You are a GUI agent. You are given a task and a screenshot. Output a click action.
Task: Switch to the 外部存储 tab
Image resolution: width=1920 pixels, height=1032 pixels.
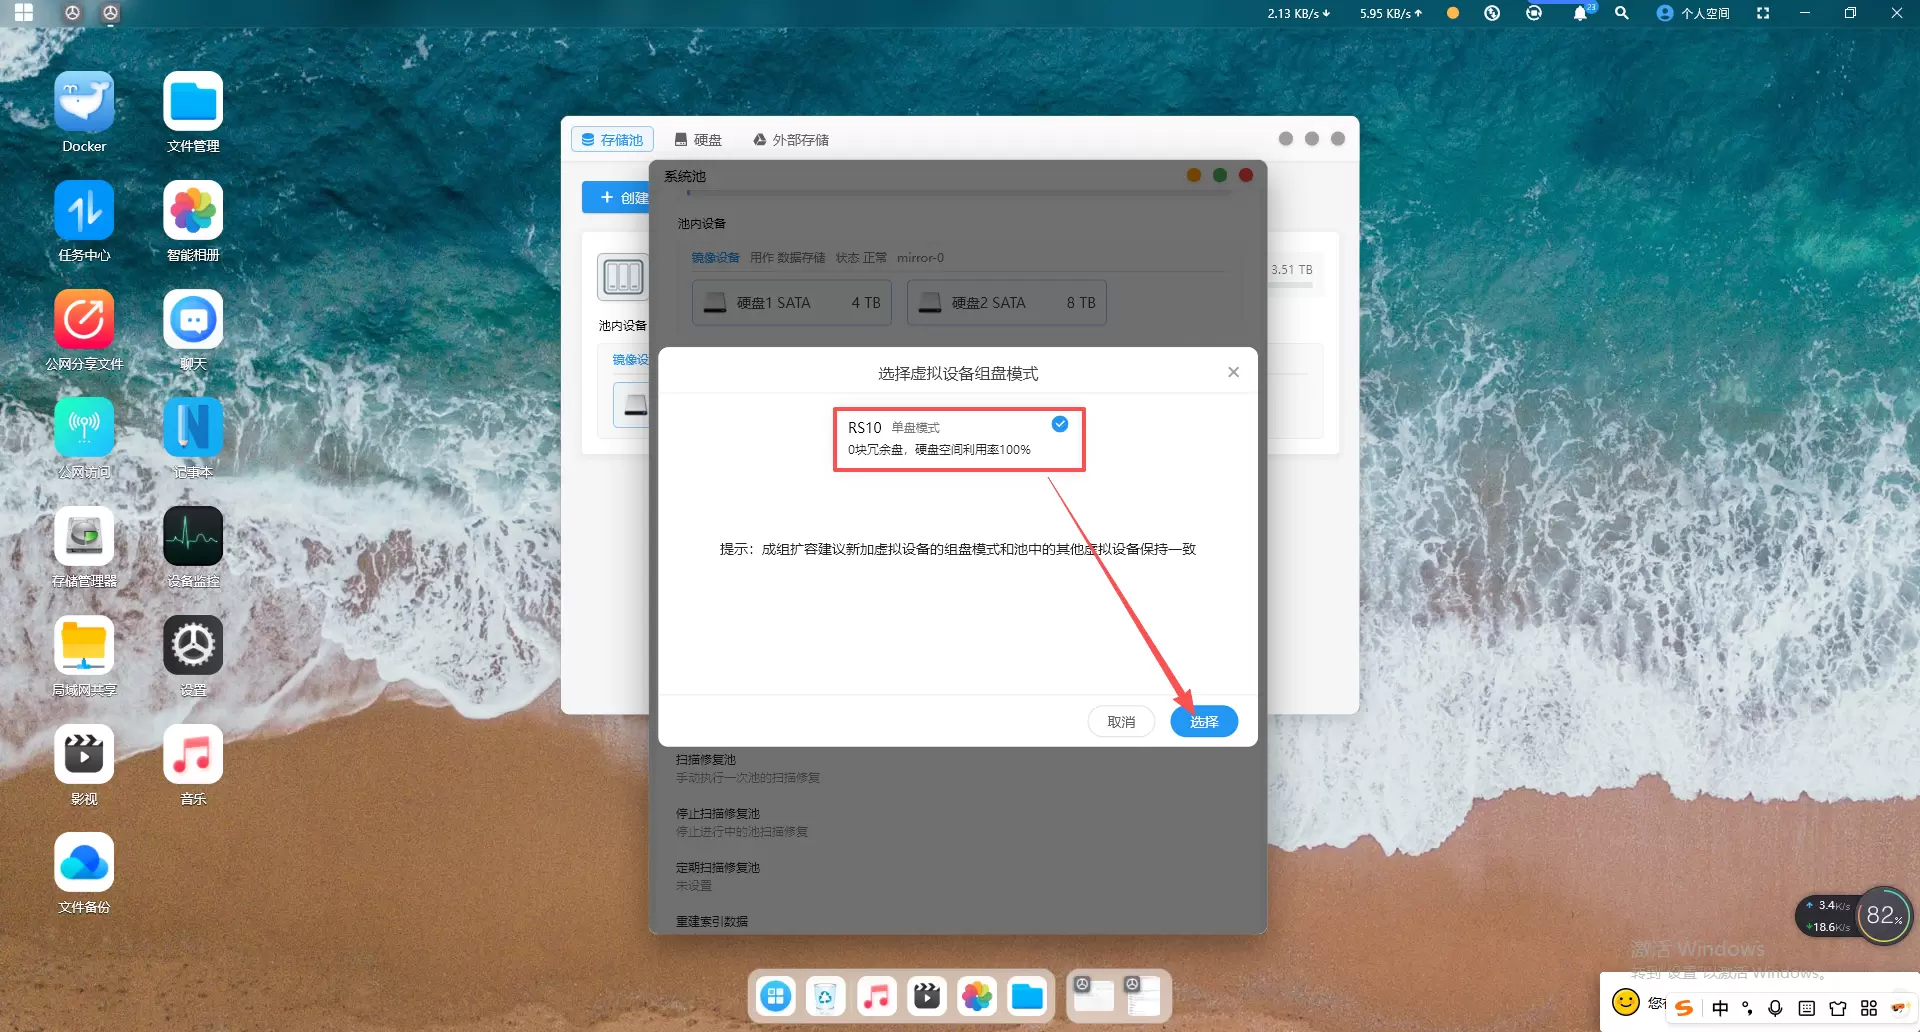(x=791, y=140)
